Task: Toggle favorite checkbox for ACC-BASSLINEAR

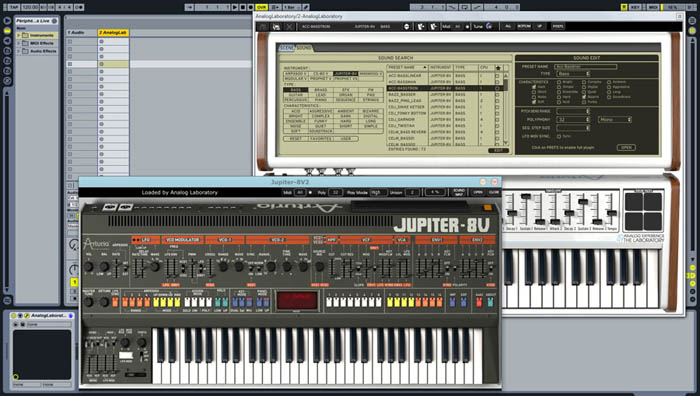Action: click(x=497, y=76)
